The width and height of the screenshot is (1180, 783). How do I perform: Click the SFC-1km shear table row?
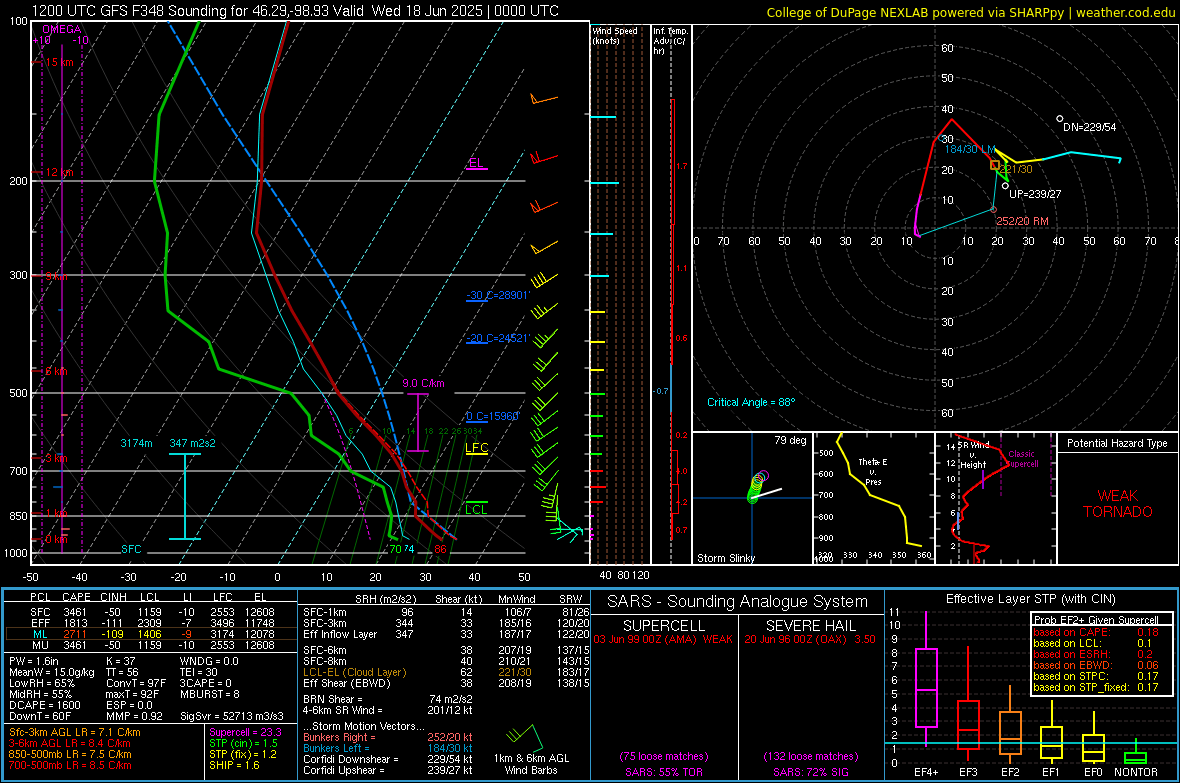click(x=446, y=613)
